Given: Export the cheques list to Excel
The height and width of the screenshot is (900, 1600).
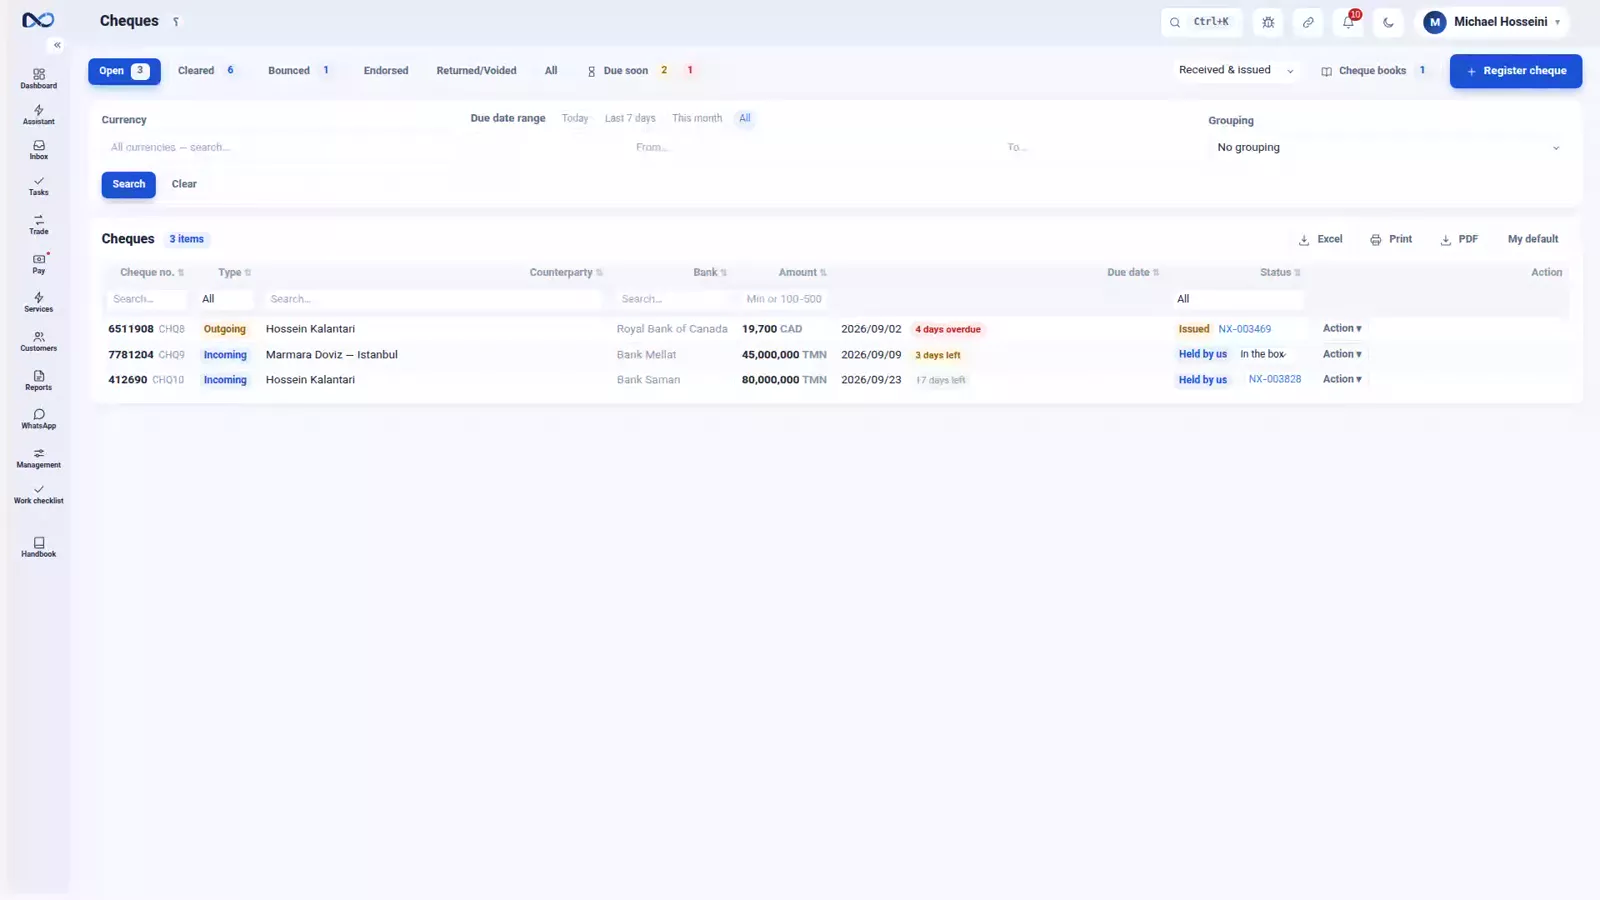Looking at the screenshot, I should click(1320, 239).
